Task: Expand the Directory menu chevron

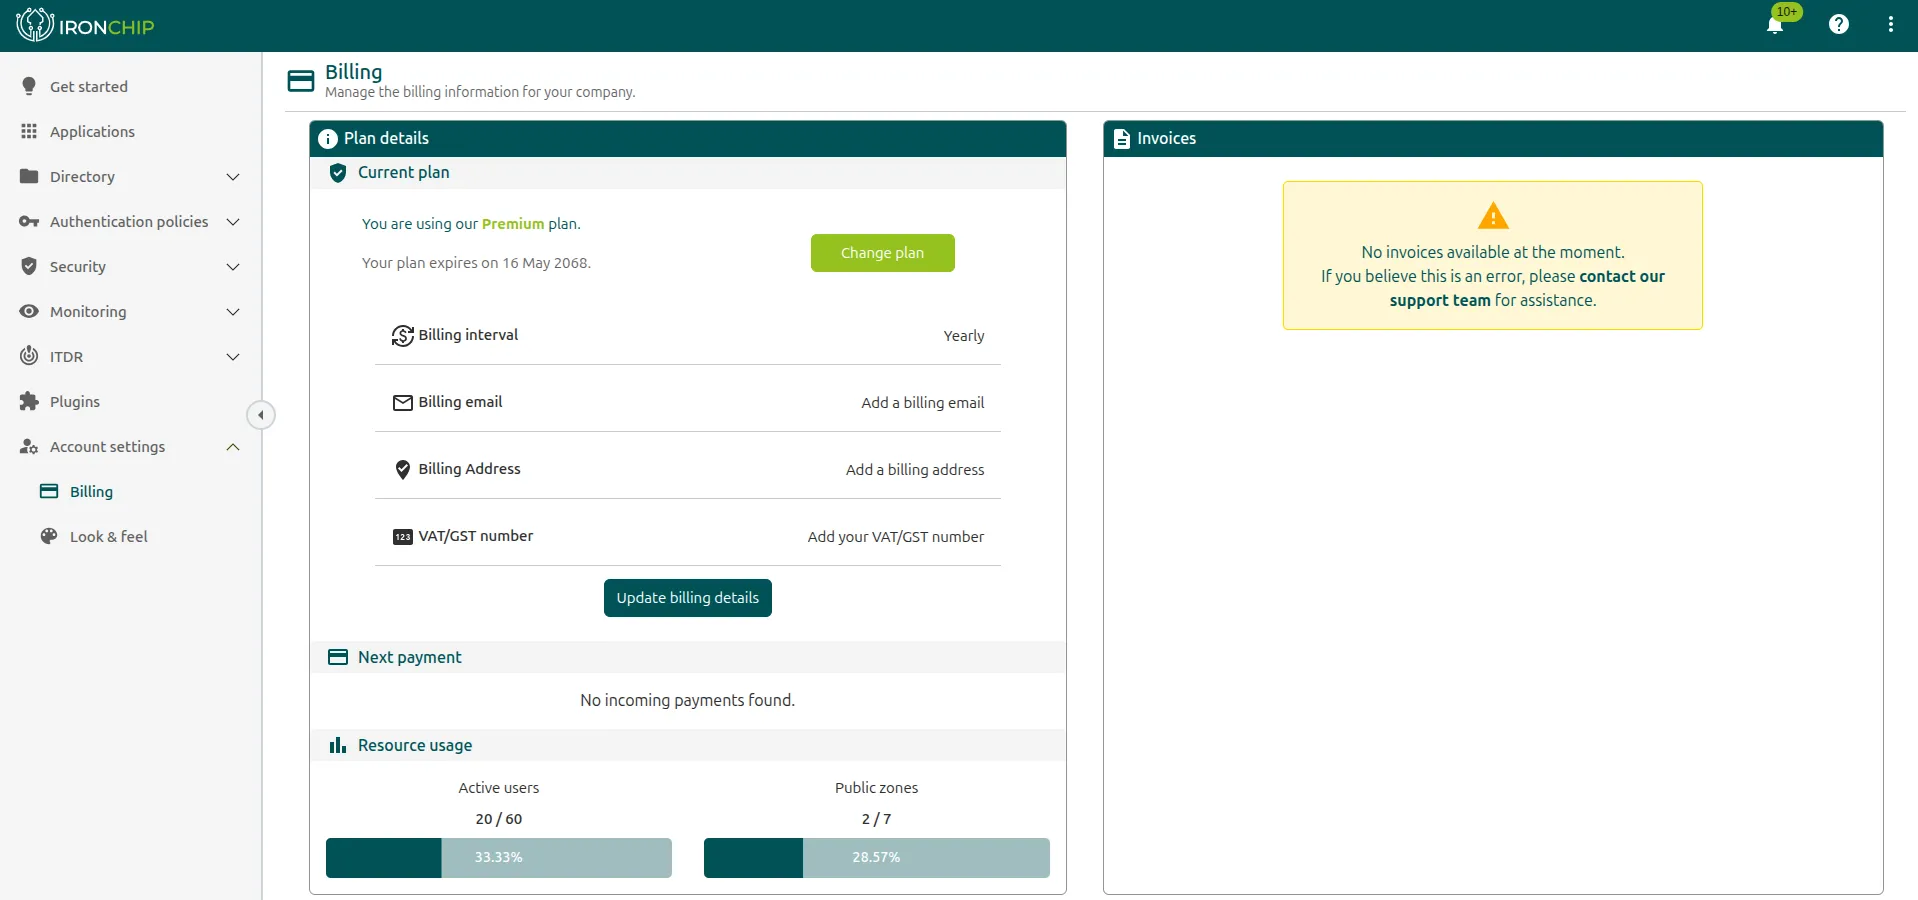Action: pyautogui.click(x=233, y=177)
